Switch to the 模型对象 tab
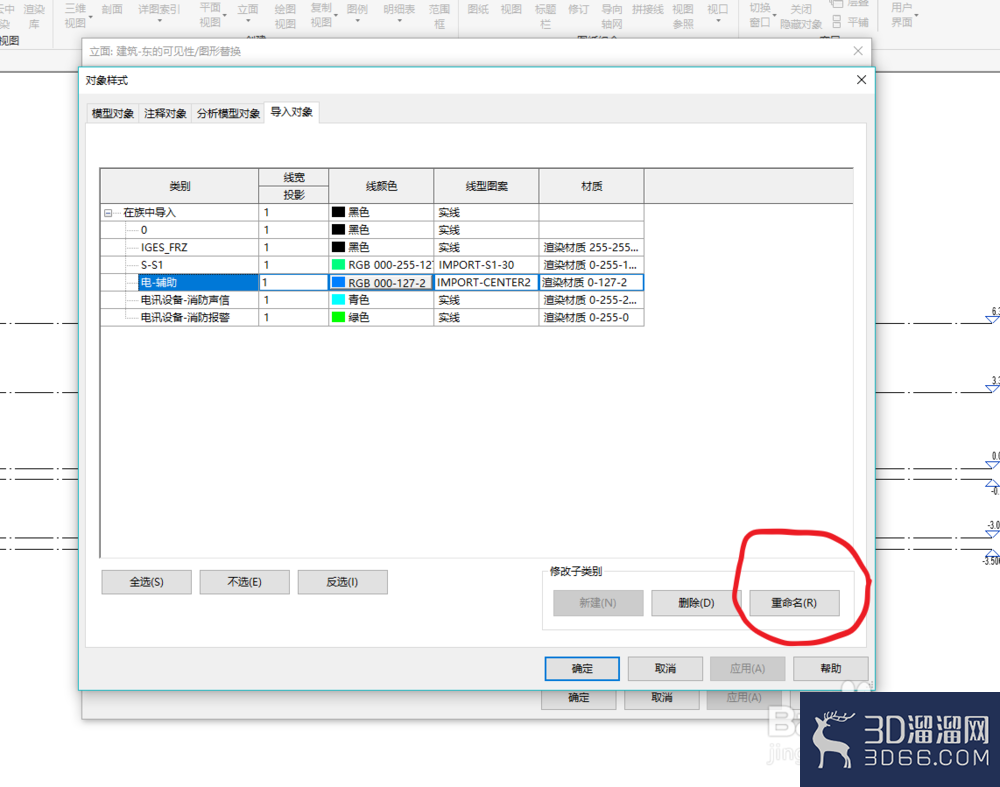 (x=113, y=114)
